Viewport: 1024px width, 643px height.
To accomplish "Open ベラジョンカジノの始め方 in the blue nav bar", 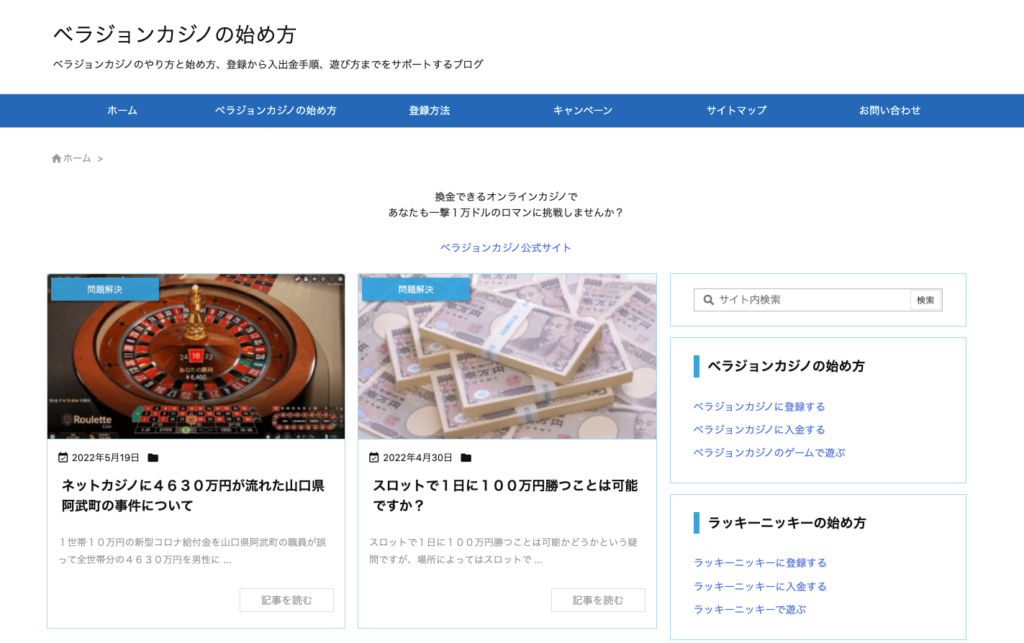I will coord(276,110).
